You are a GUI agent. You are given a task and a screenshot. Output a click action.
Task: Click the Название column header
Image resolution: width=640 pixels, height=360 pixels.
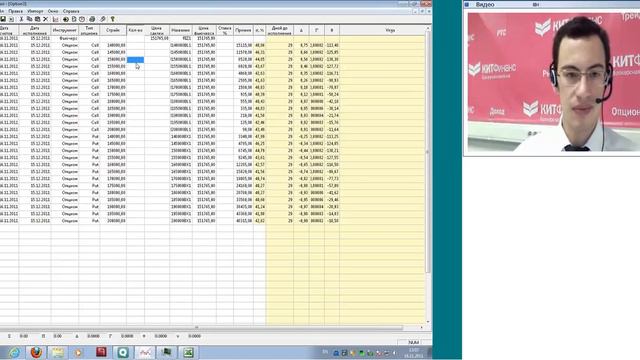point(181,30)
